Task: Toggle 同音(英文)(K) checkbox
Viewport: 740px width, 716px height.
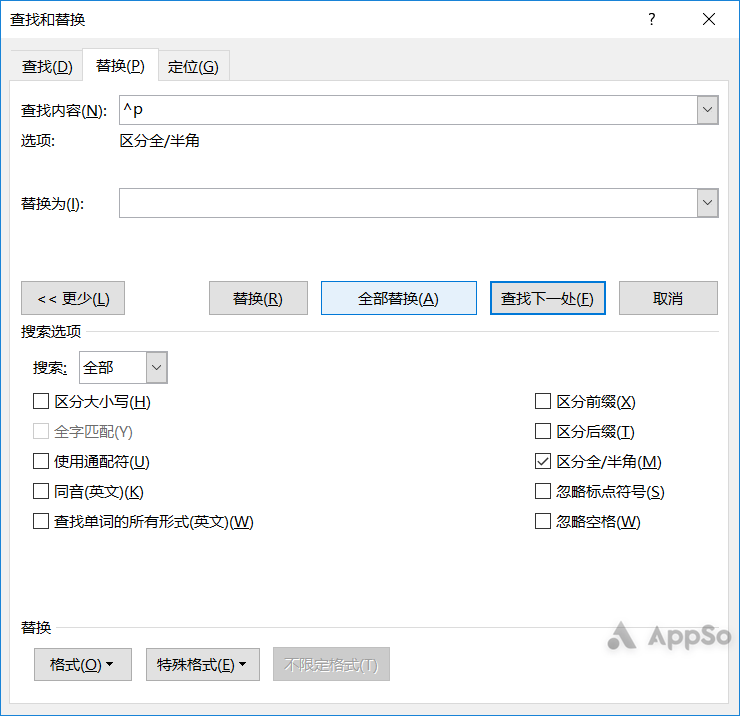Action: (x=41, y=491)
